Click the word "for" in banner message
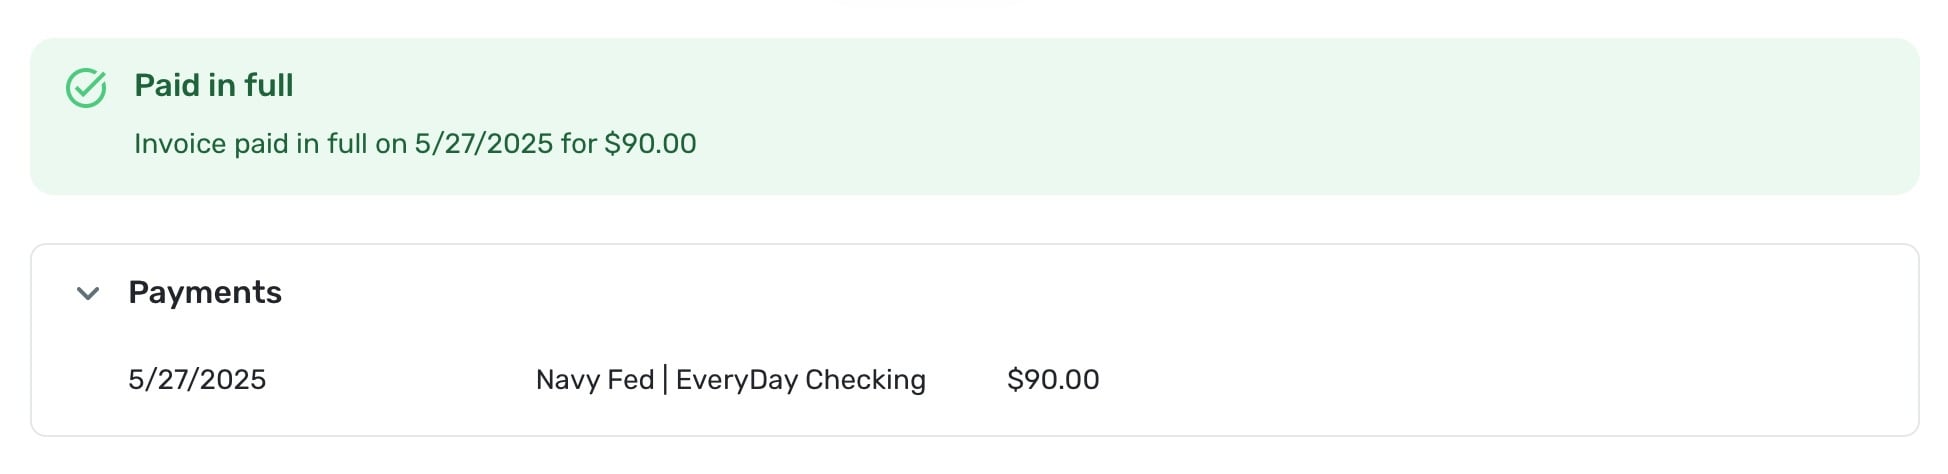 (x=579, y=144)
